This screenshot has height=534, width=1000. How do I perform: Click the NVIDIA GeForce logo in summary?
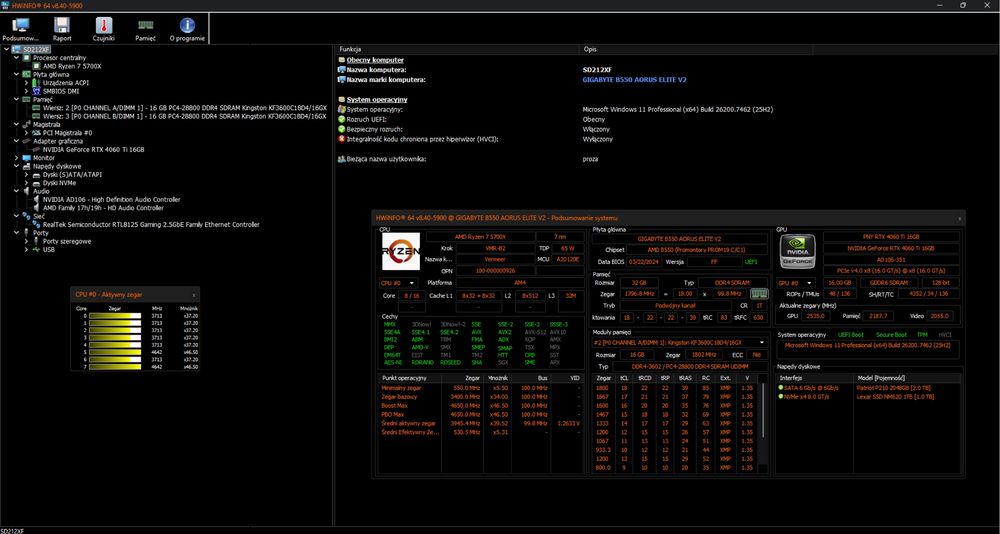click(797, 253)
